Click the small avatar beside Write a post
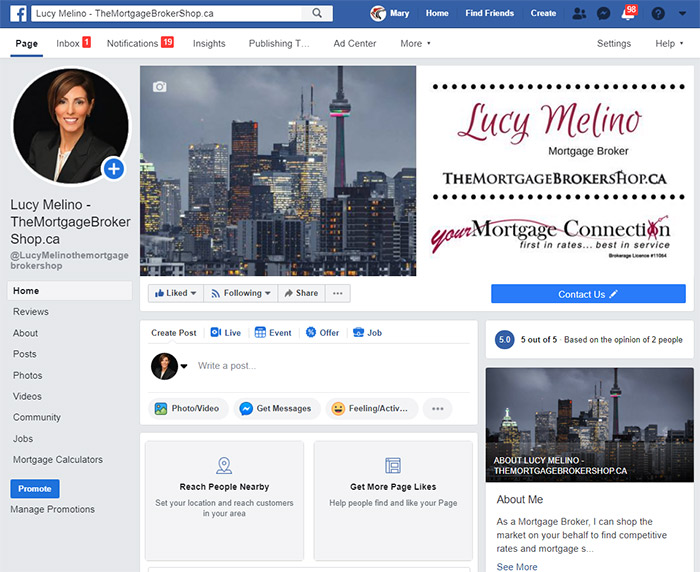700x572 pixels. point(164,366)
